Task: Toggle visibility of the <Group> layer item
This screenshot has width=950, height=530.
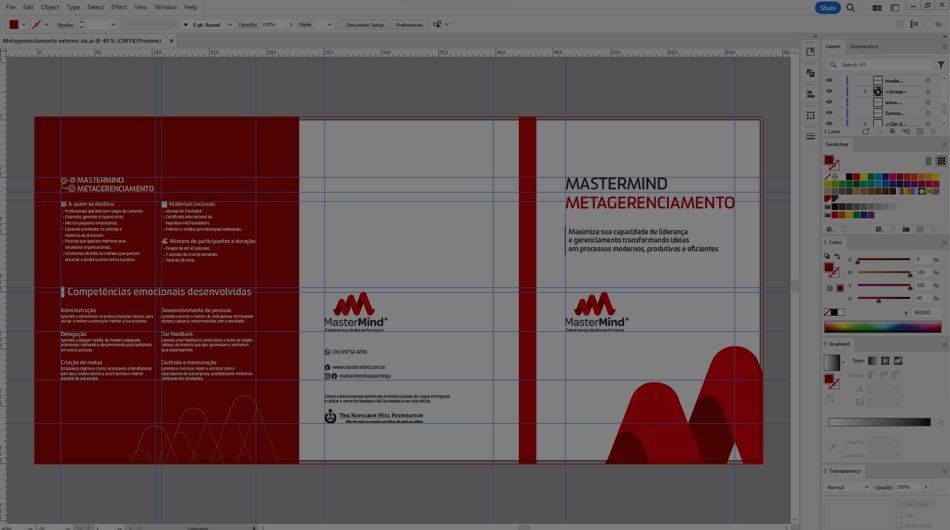Action: pyautogui.click(x=829, y=91)
